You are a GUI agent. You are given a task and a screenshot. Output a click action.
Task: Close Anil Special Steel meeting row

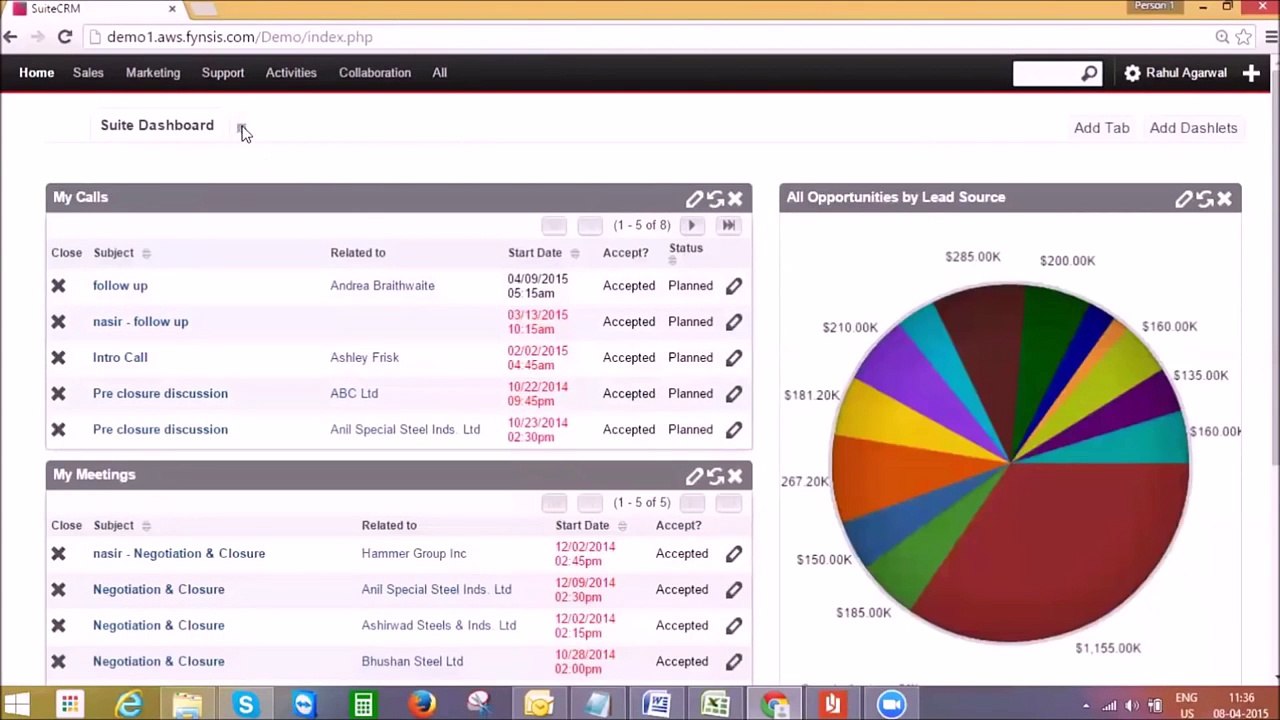(58, 590)
